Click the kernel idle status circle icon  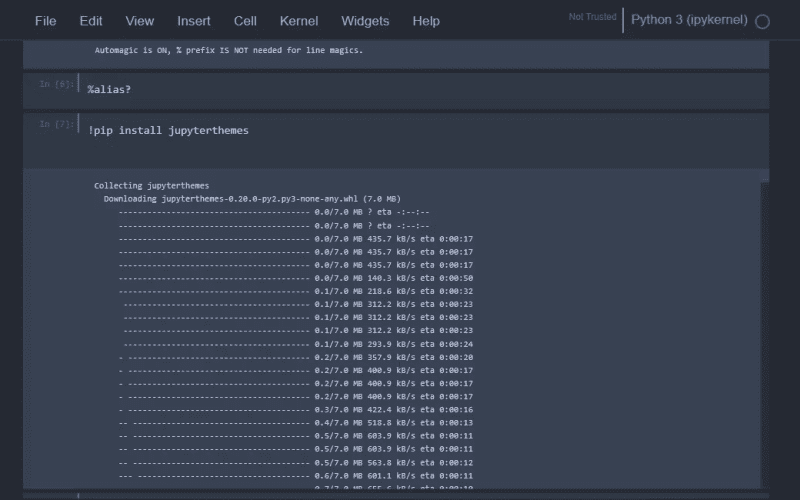pyautogui.click(x=762, y=21)
